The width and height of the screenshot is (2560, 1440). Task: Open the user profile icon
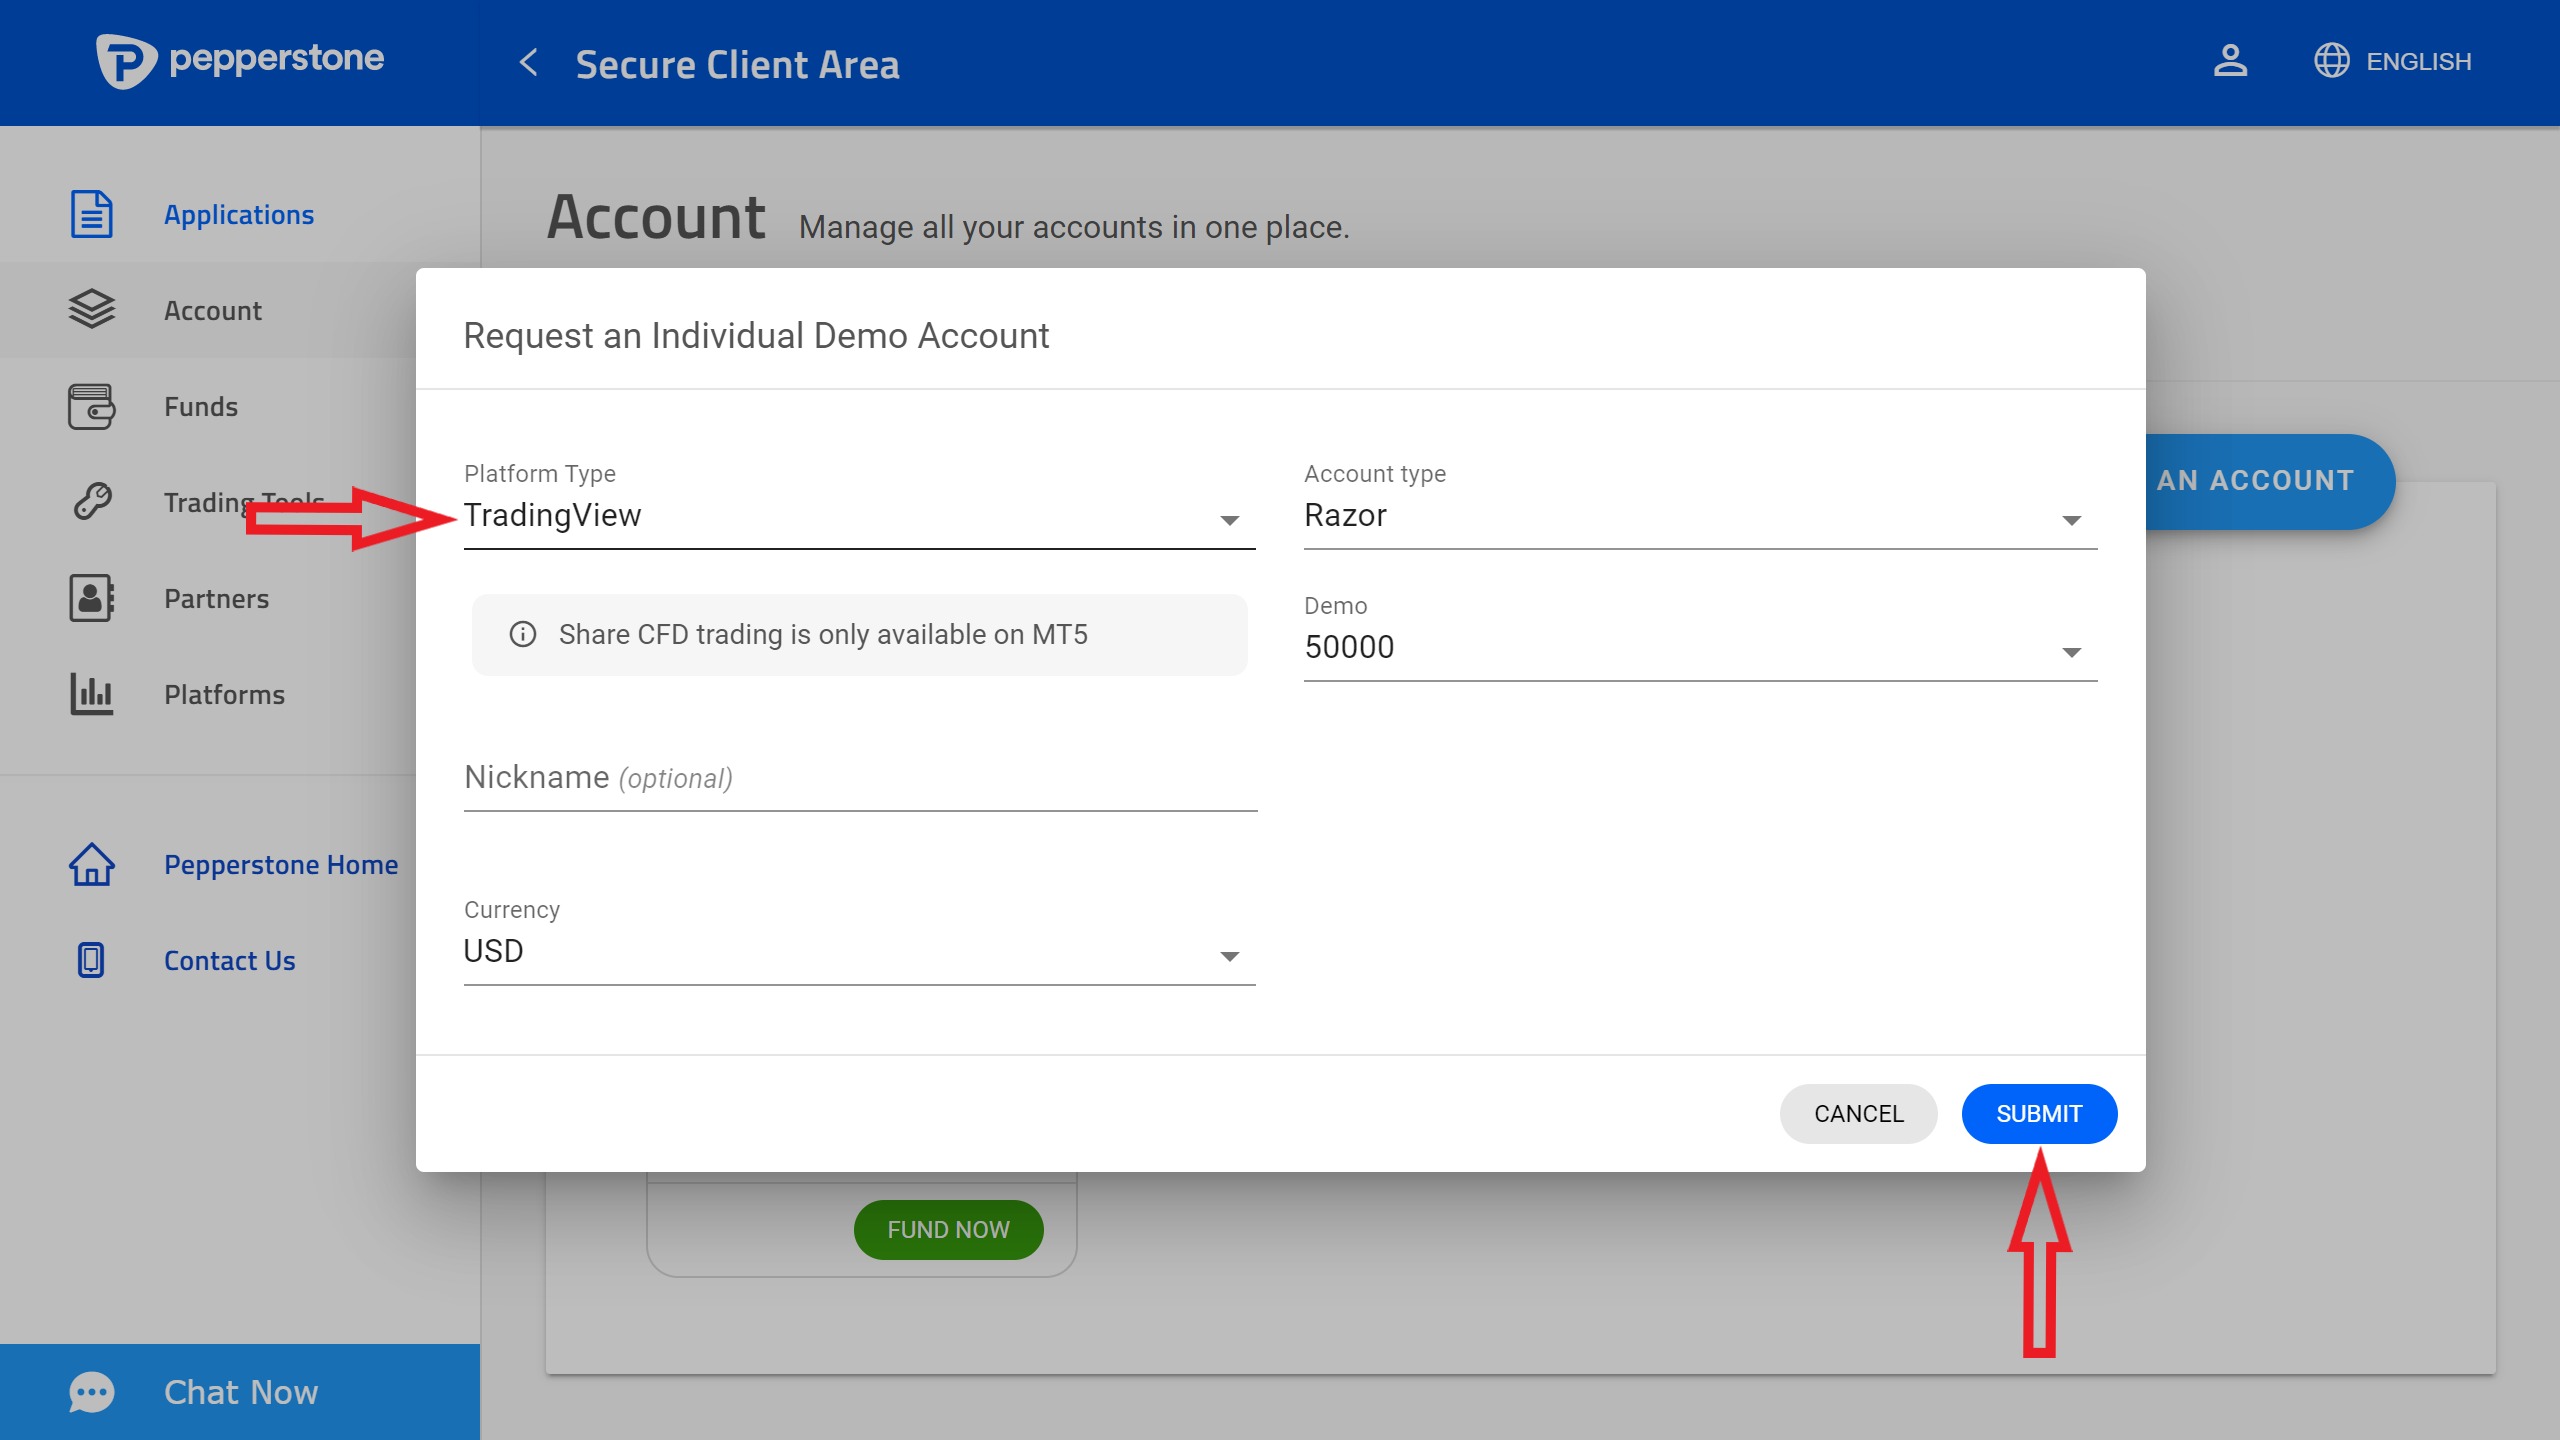pos(2229,61)
